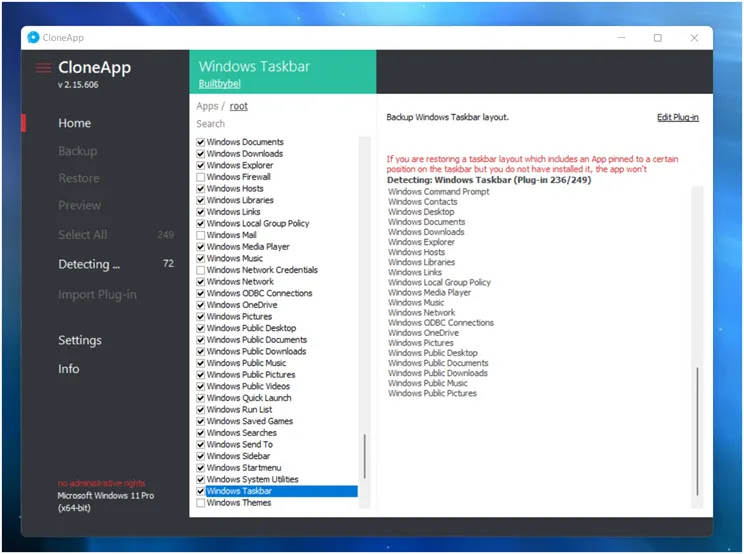Go to Home in sidebar

point(74,123)
